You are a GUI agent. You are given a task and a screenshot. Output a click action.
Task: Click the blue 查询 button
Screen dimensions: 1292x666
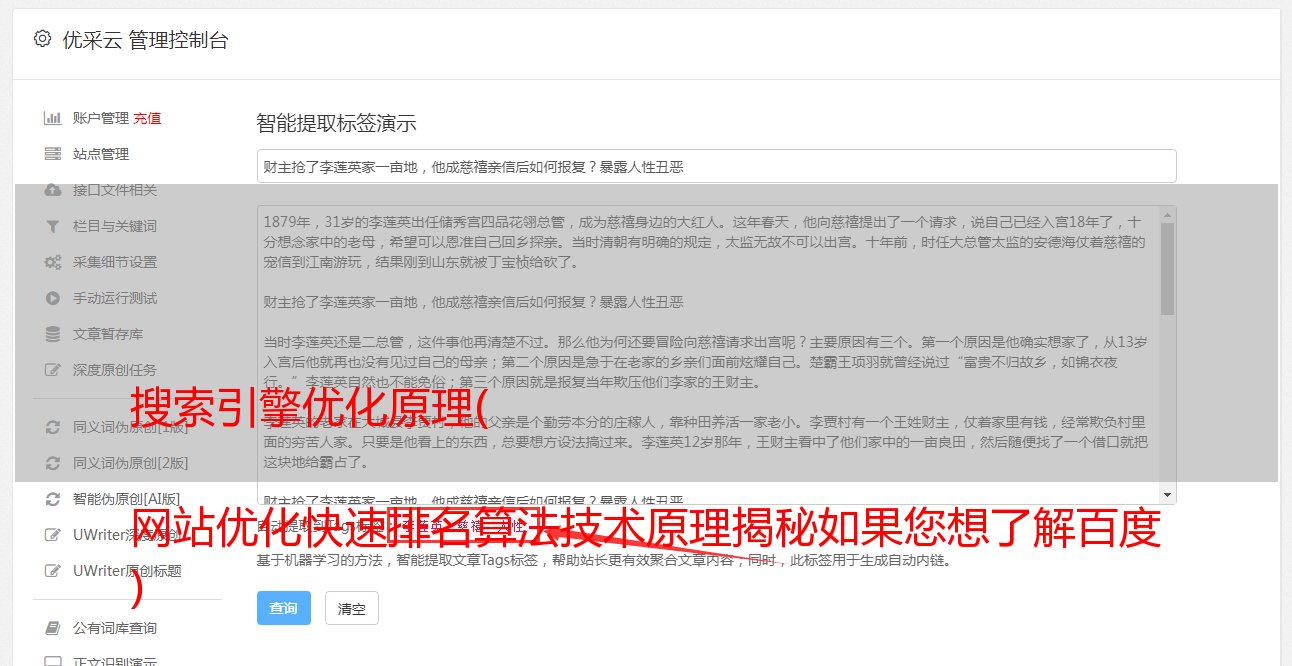coord(284,608)
